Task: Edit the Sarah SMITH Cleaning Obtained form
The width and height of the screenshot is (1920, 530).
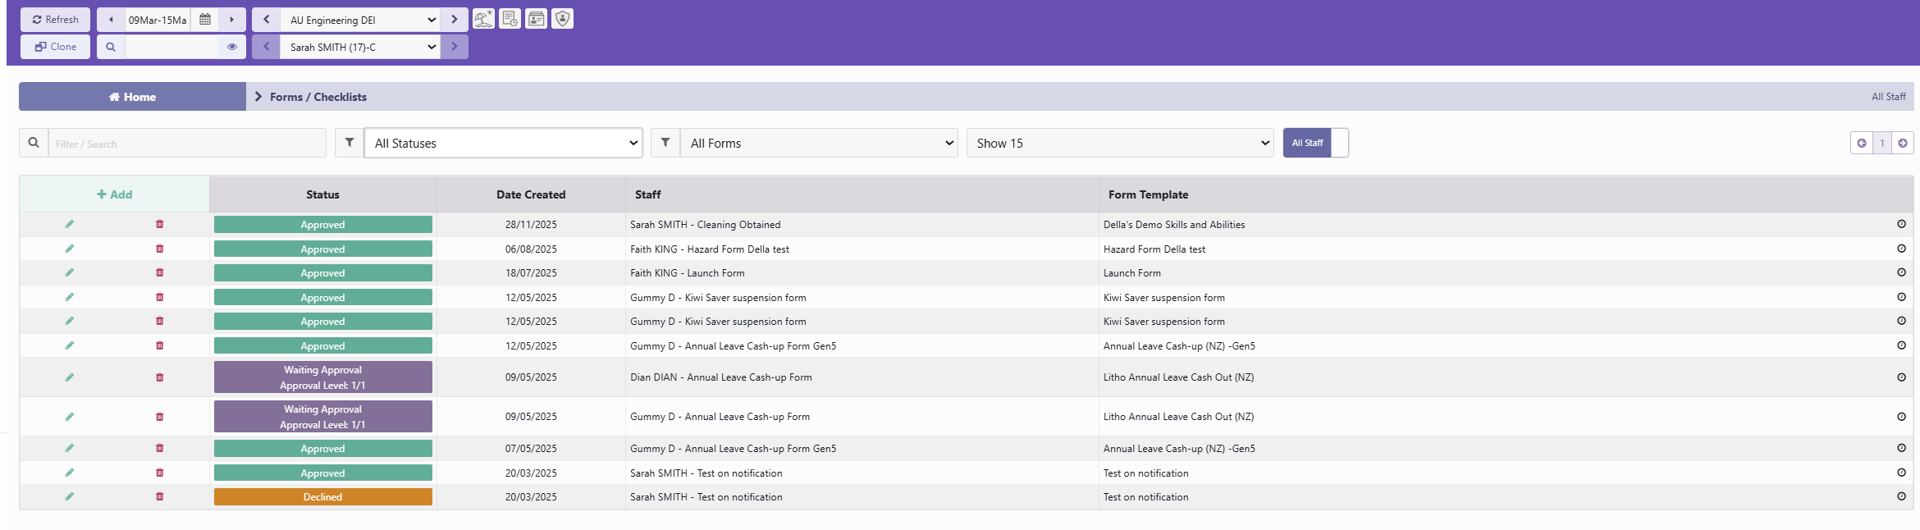Action: coord(69,224)
